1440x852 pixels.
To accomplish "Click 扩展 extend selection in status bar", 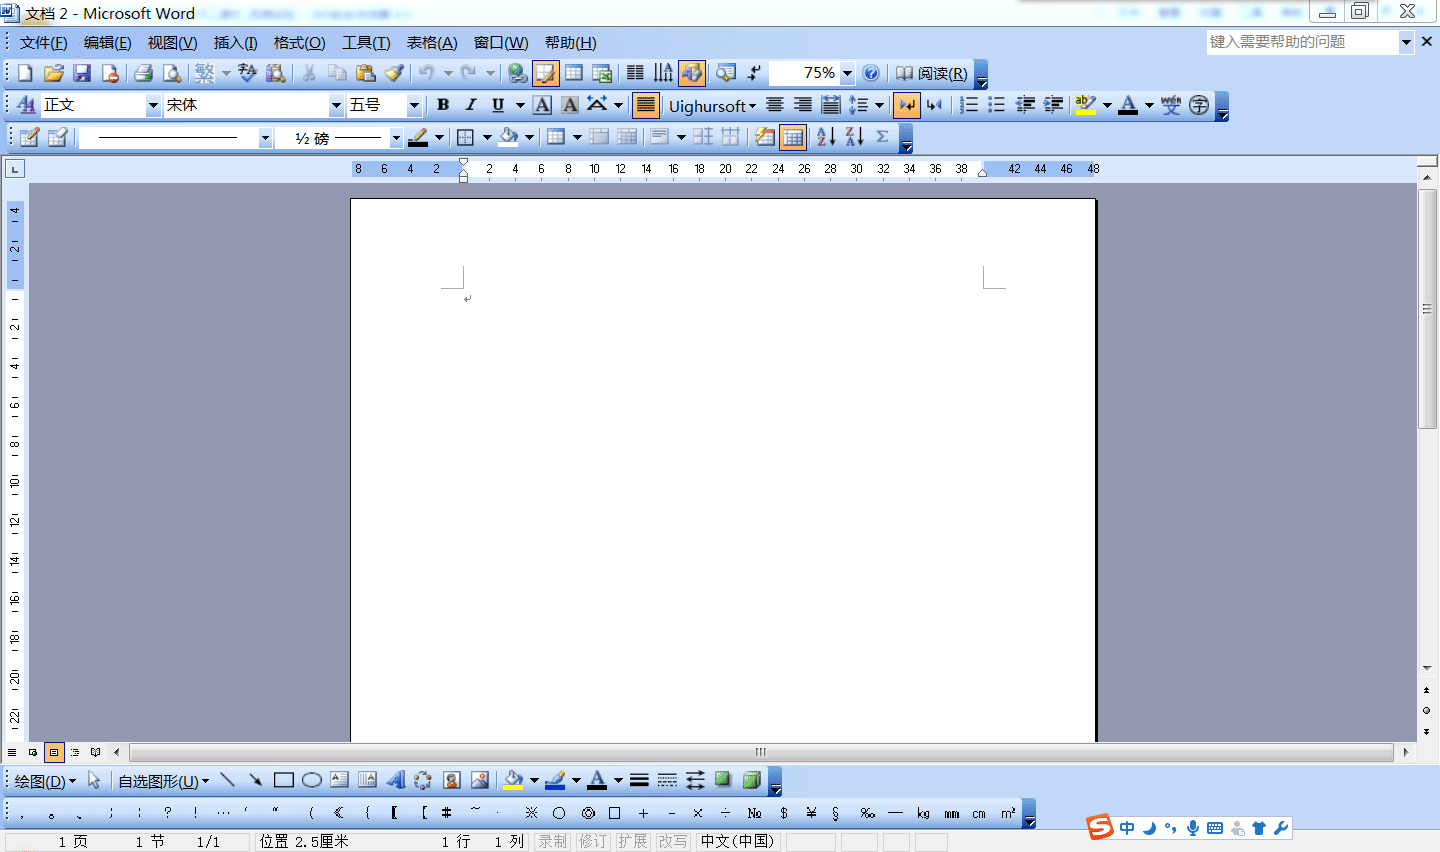I will (633, 842).
